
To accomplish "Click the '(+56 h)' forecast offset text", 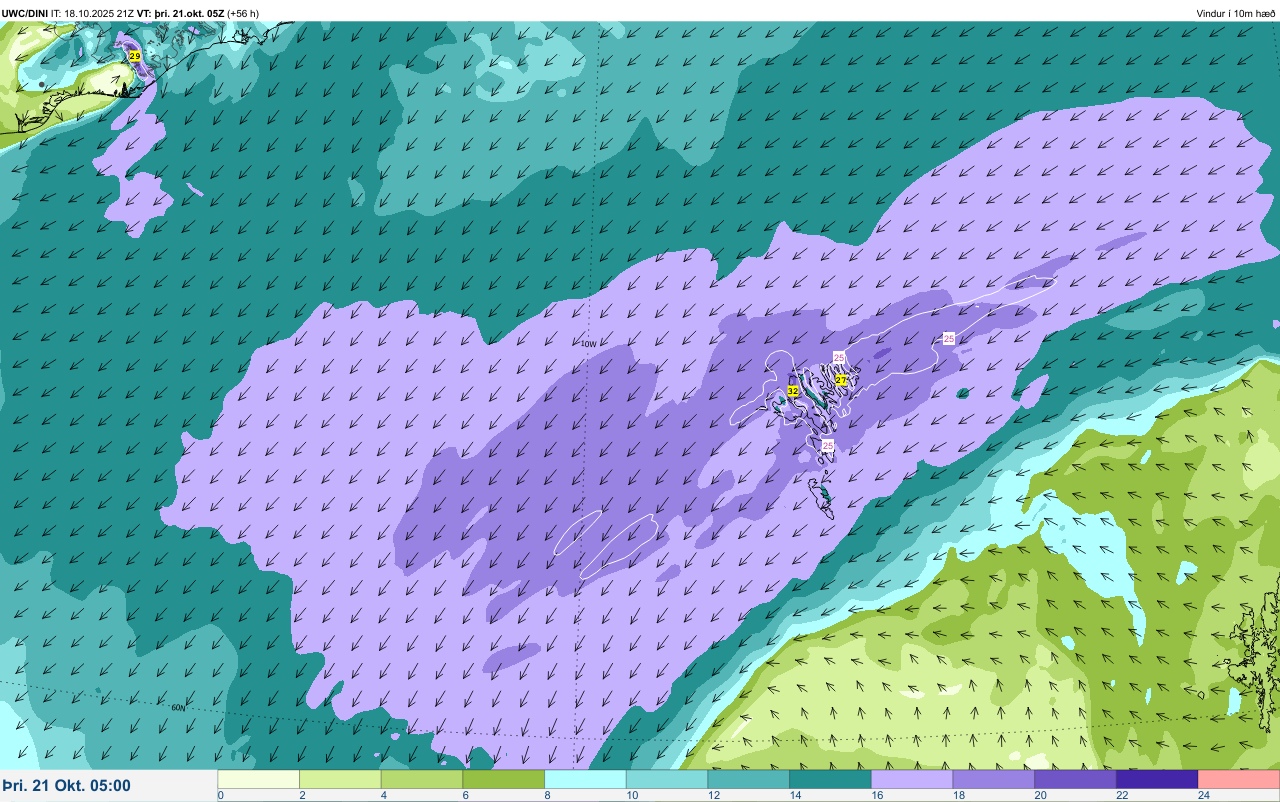I will [243, 13].
